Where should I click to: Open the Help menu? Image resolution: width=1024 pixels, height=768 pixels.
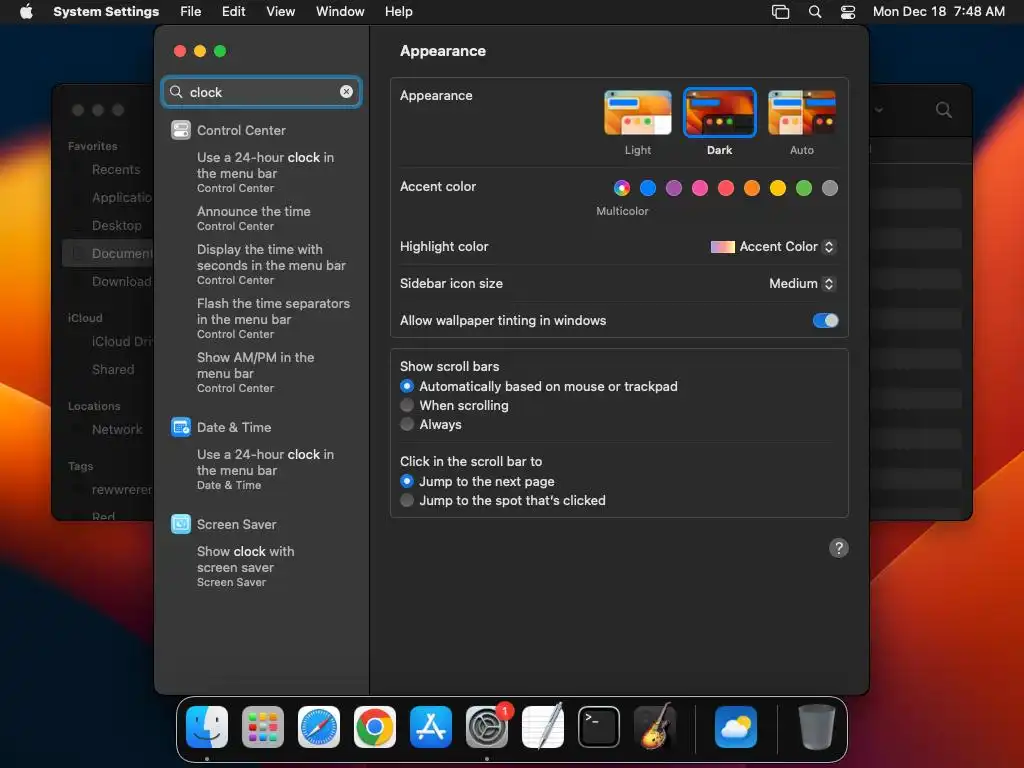398,11
